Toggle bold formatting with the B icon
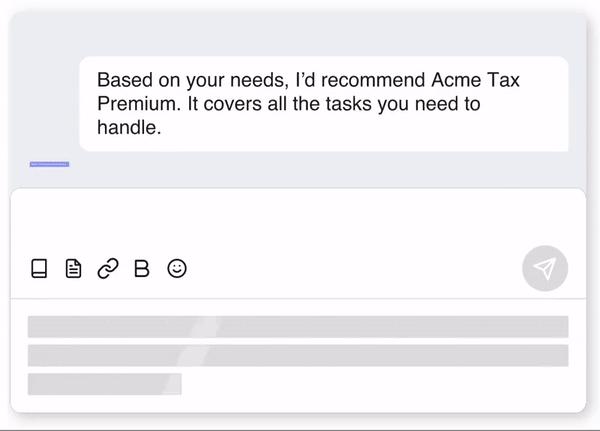The width and height of the screenshot is (600, 431). pyautogui.click(x=142, y=268)
